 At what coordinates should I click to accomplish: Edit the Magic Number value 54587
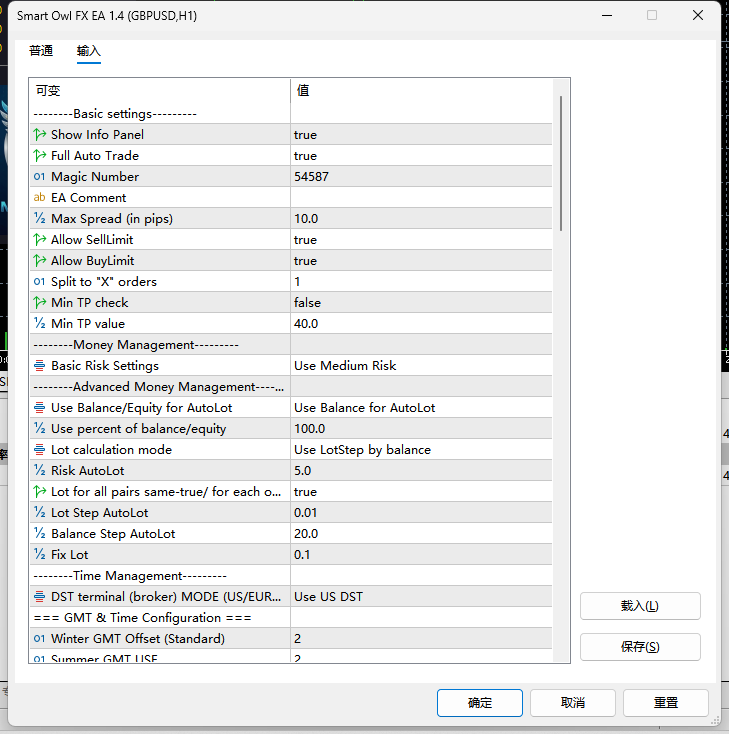(421, 177)
